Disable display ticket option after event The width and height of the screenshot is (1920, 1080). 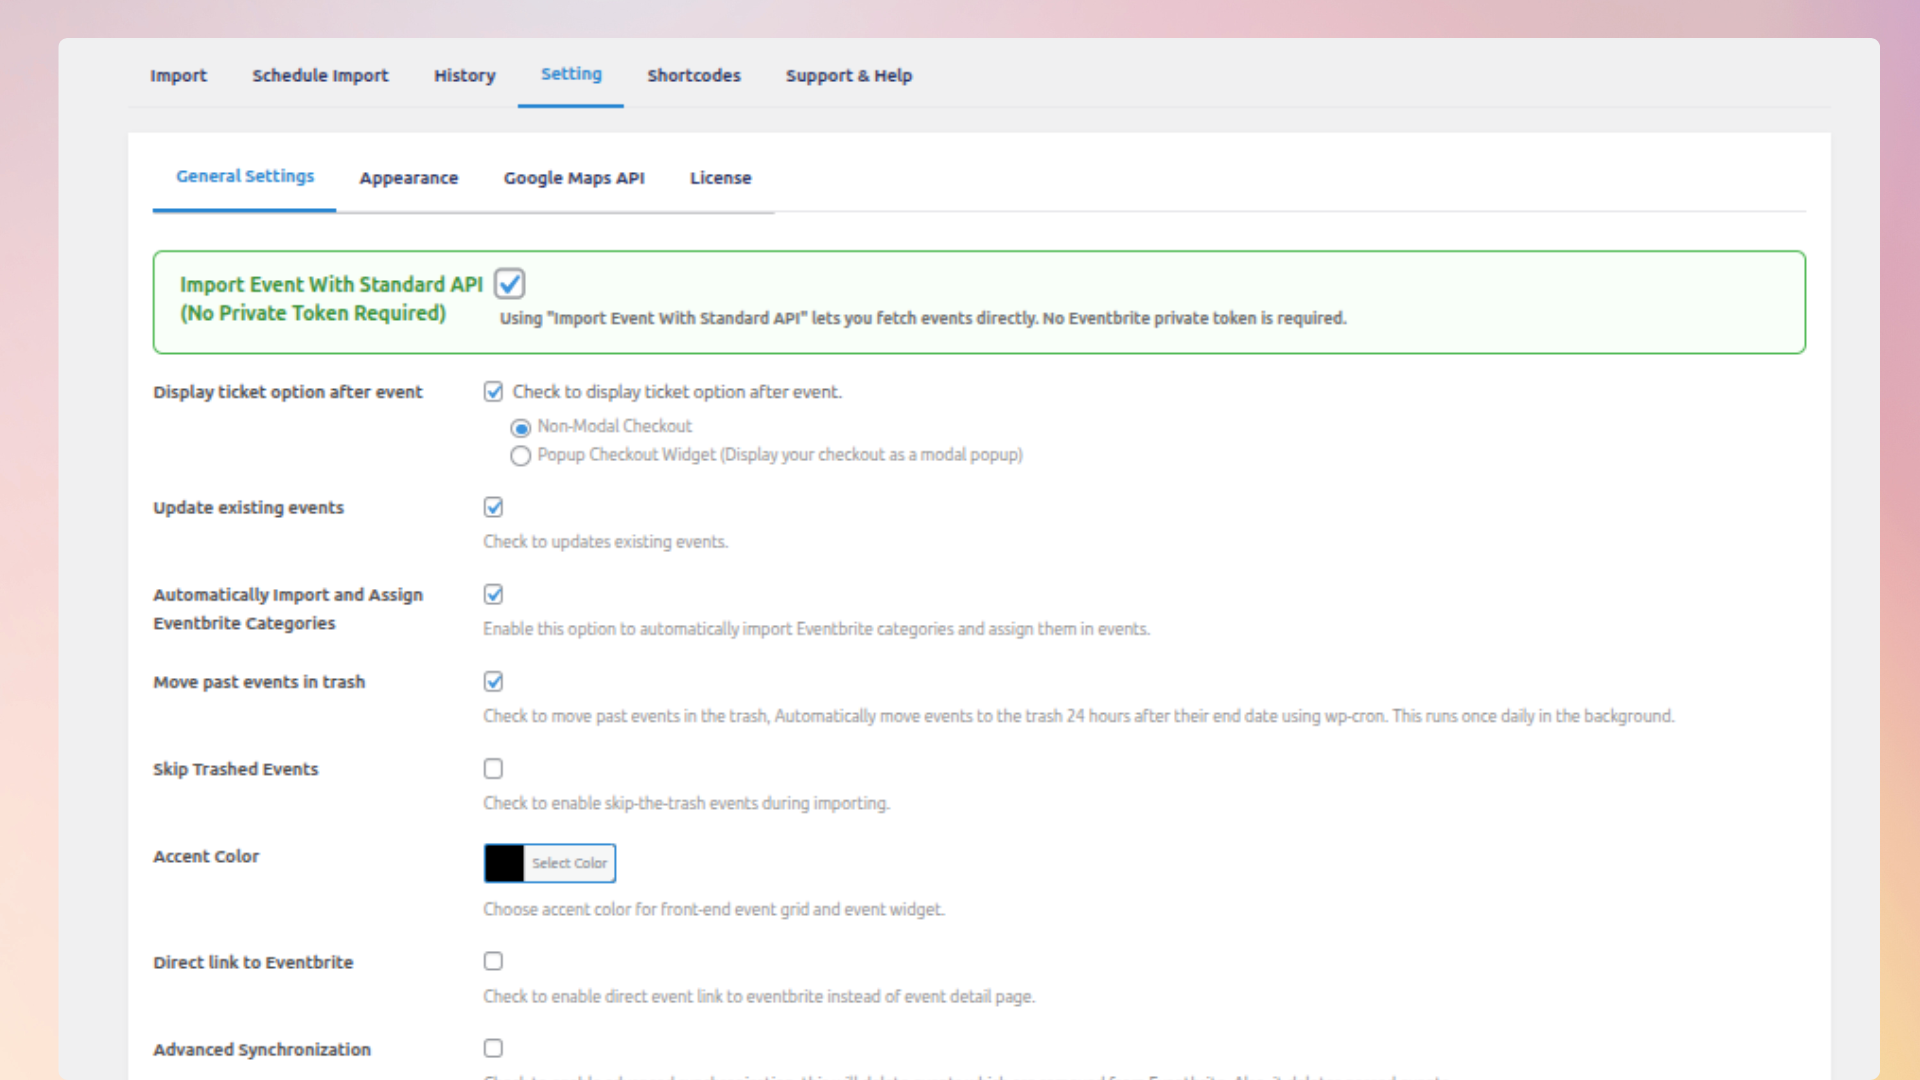point(493,391)
